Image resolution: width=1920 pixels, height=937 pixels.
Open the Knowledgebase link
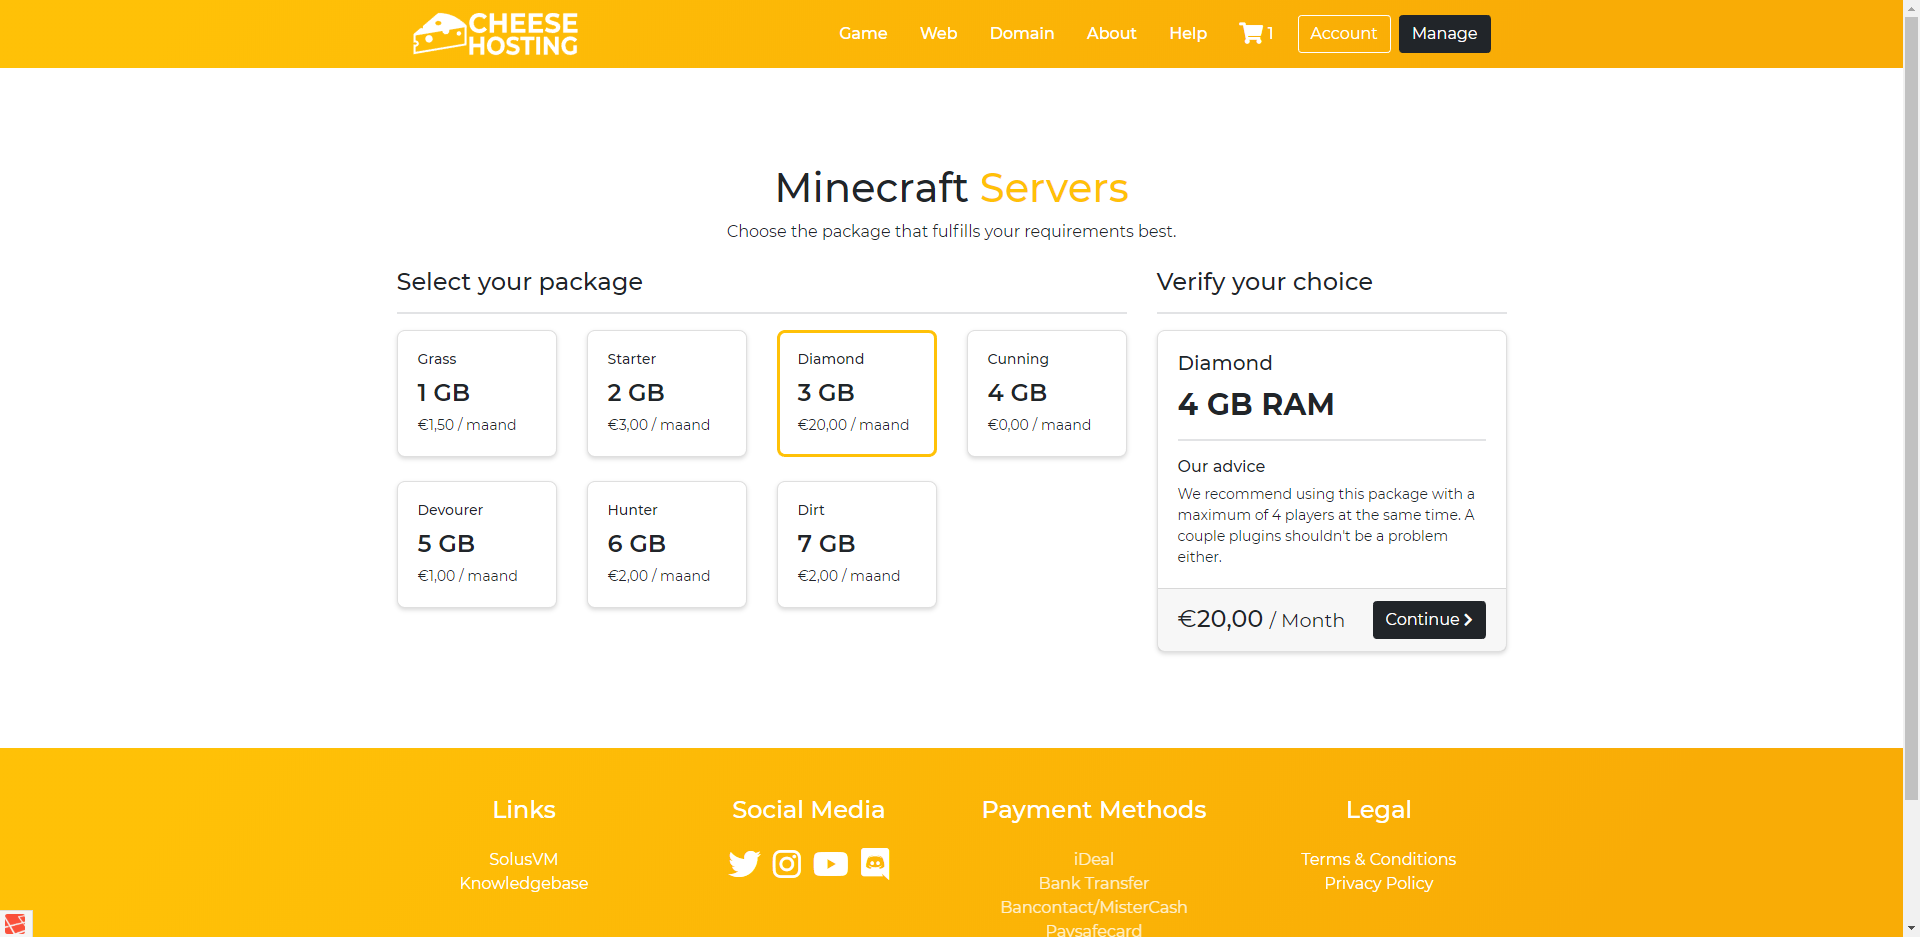coord(524,883)
